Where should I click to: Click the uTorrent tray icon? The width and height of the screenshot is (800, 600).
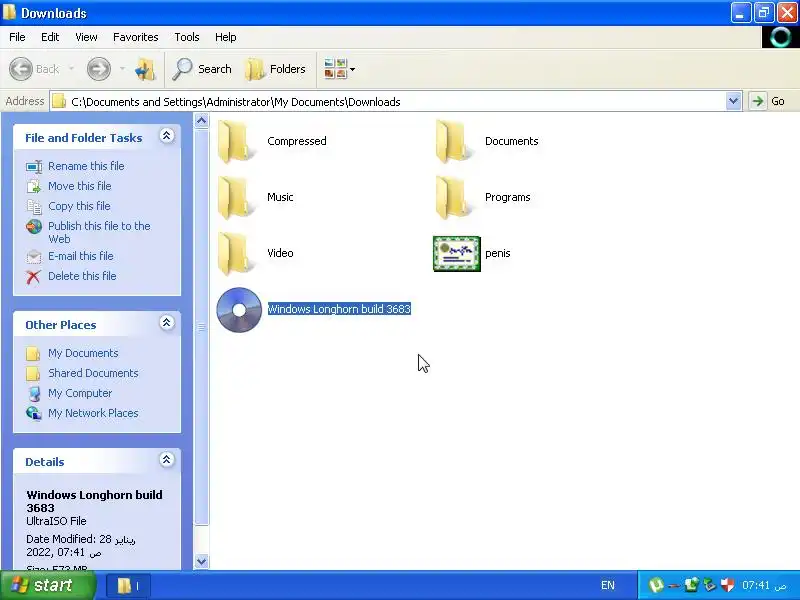[x=656, y=585]
